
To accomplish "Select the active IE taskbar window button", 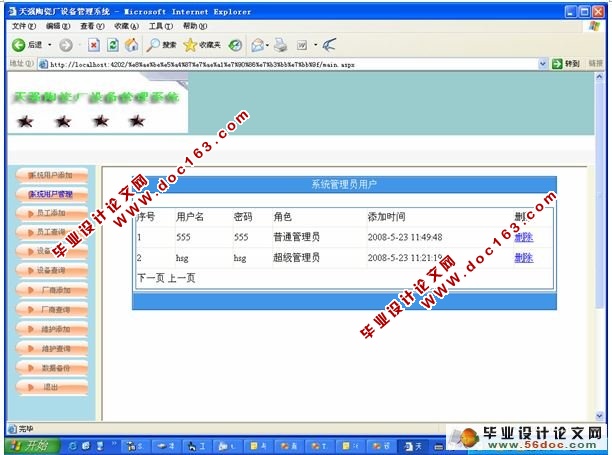I will tap(414, 446).
